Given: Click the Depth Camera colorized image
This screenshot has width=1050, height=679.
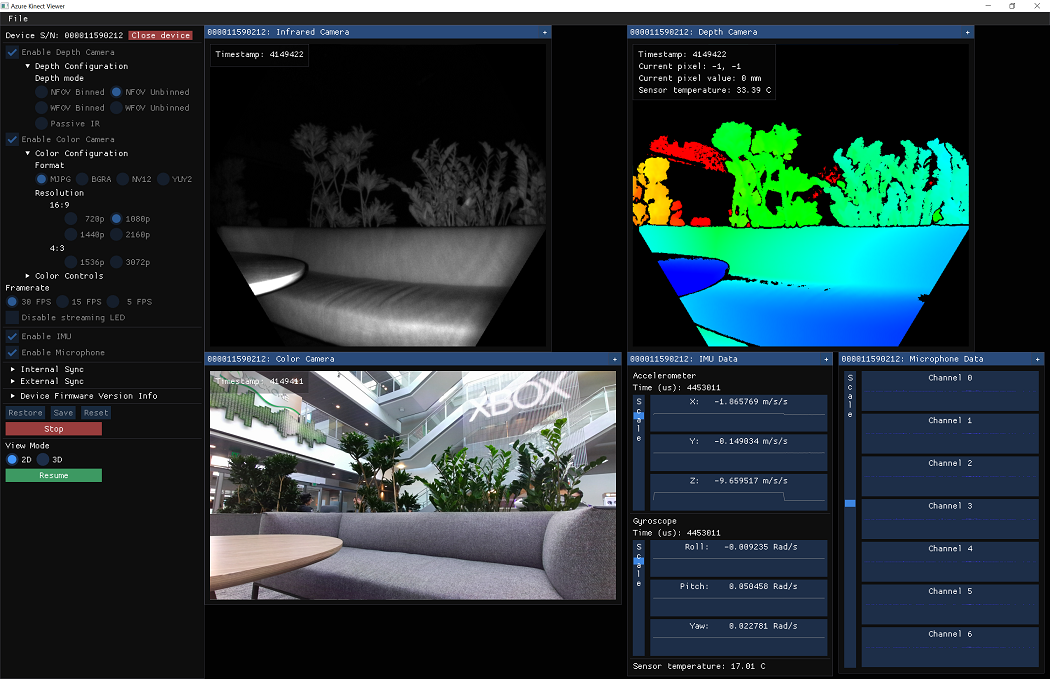Looking at the screenshot, I should coord(800,196).
